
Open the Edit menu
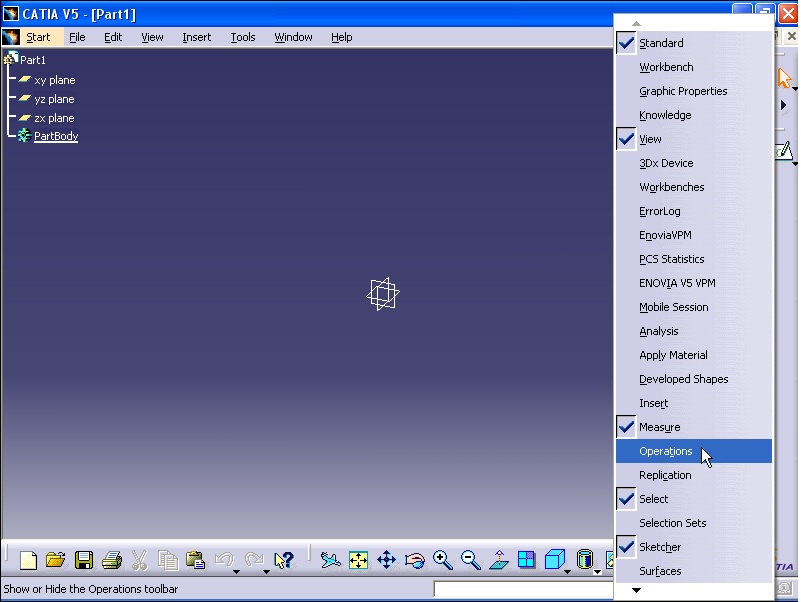(x=113, y=37)
